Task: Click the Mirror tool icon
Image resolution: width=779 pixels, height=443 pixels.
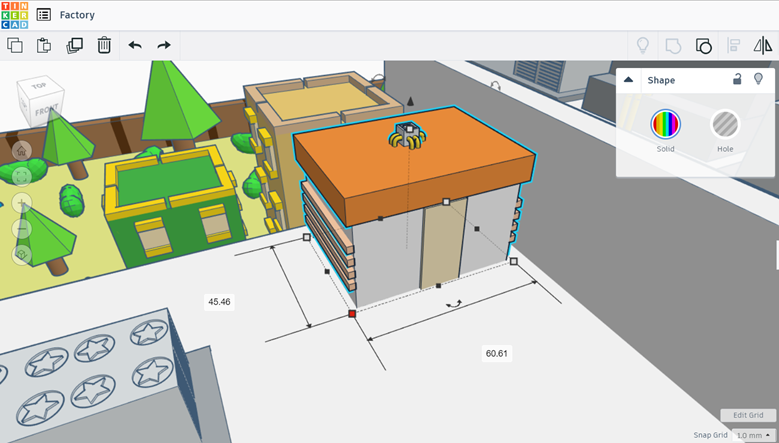Action: coord(763,45)
